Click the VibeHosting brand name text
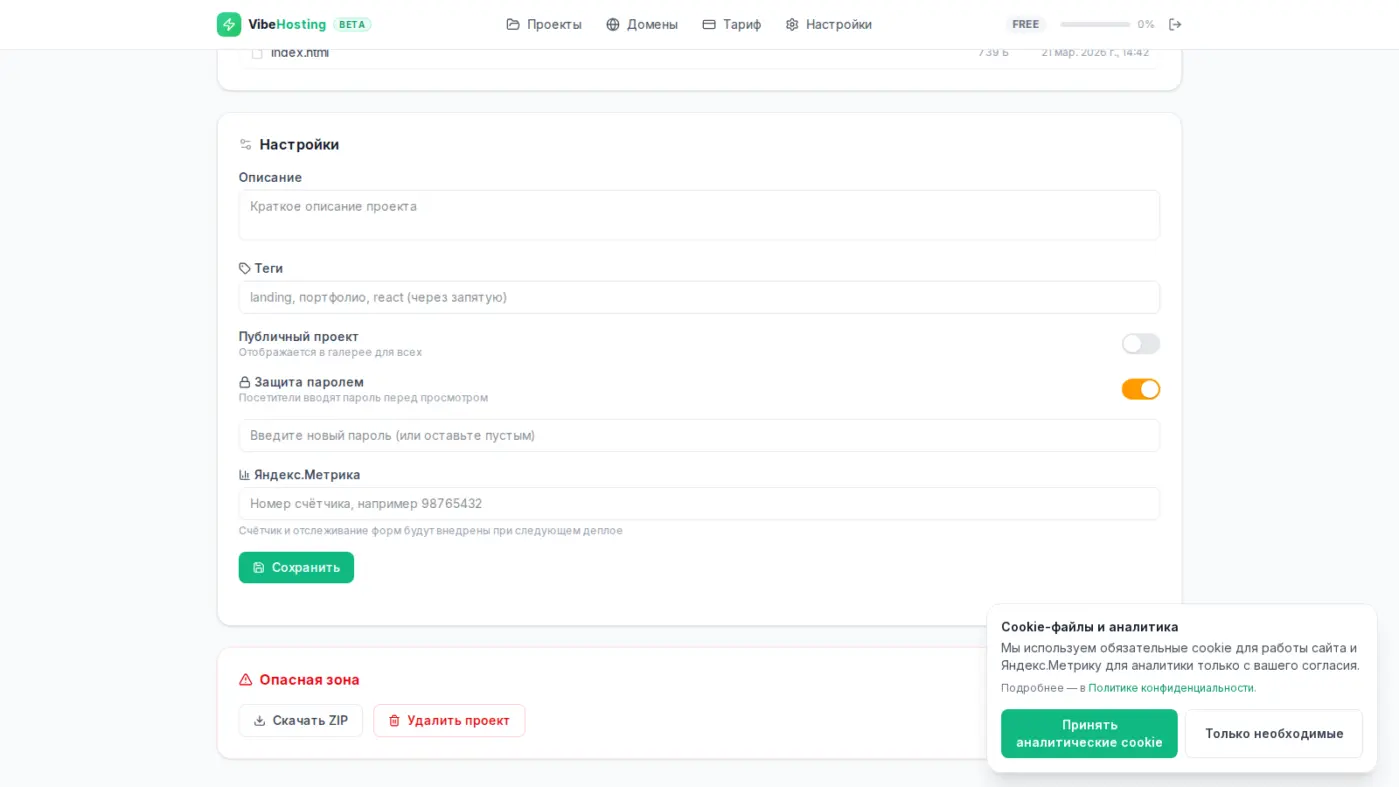The width and height of the screenshot is (1399, 787). 287,24
